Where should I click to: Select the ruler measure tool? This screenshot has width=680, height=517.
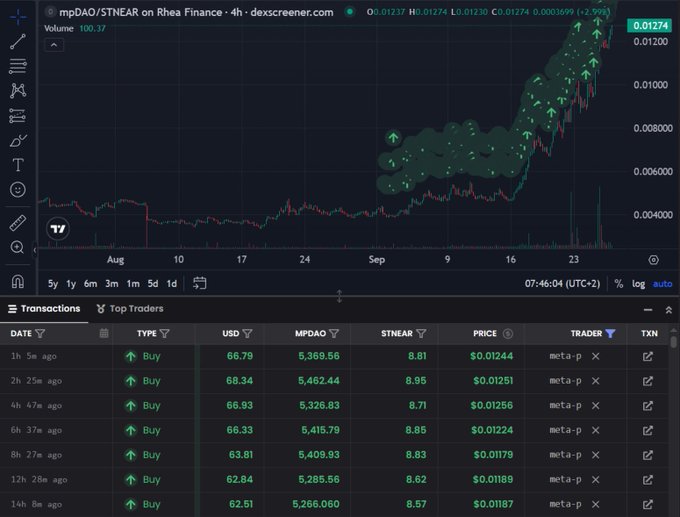tap(18, 223)
